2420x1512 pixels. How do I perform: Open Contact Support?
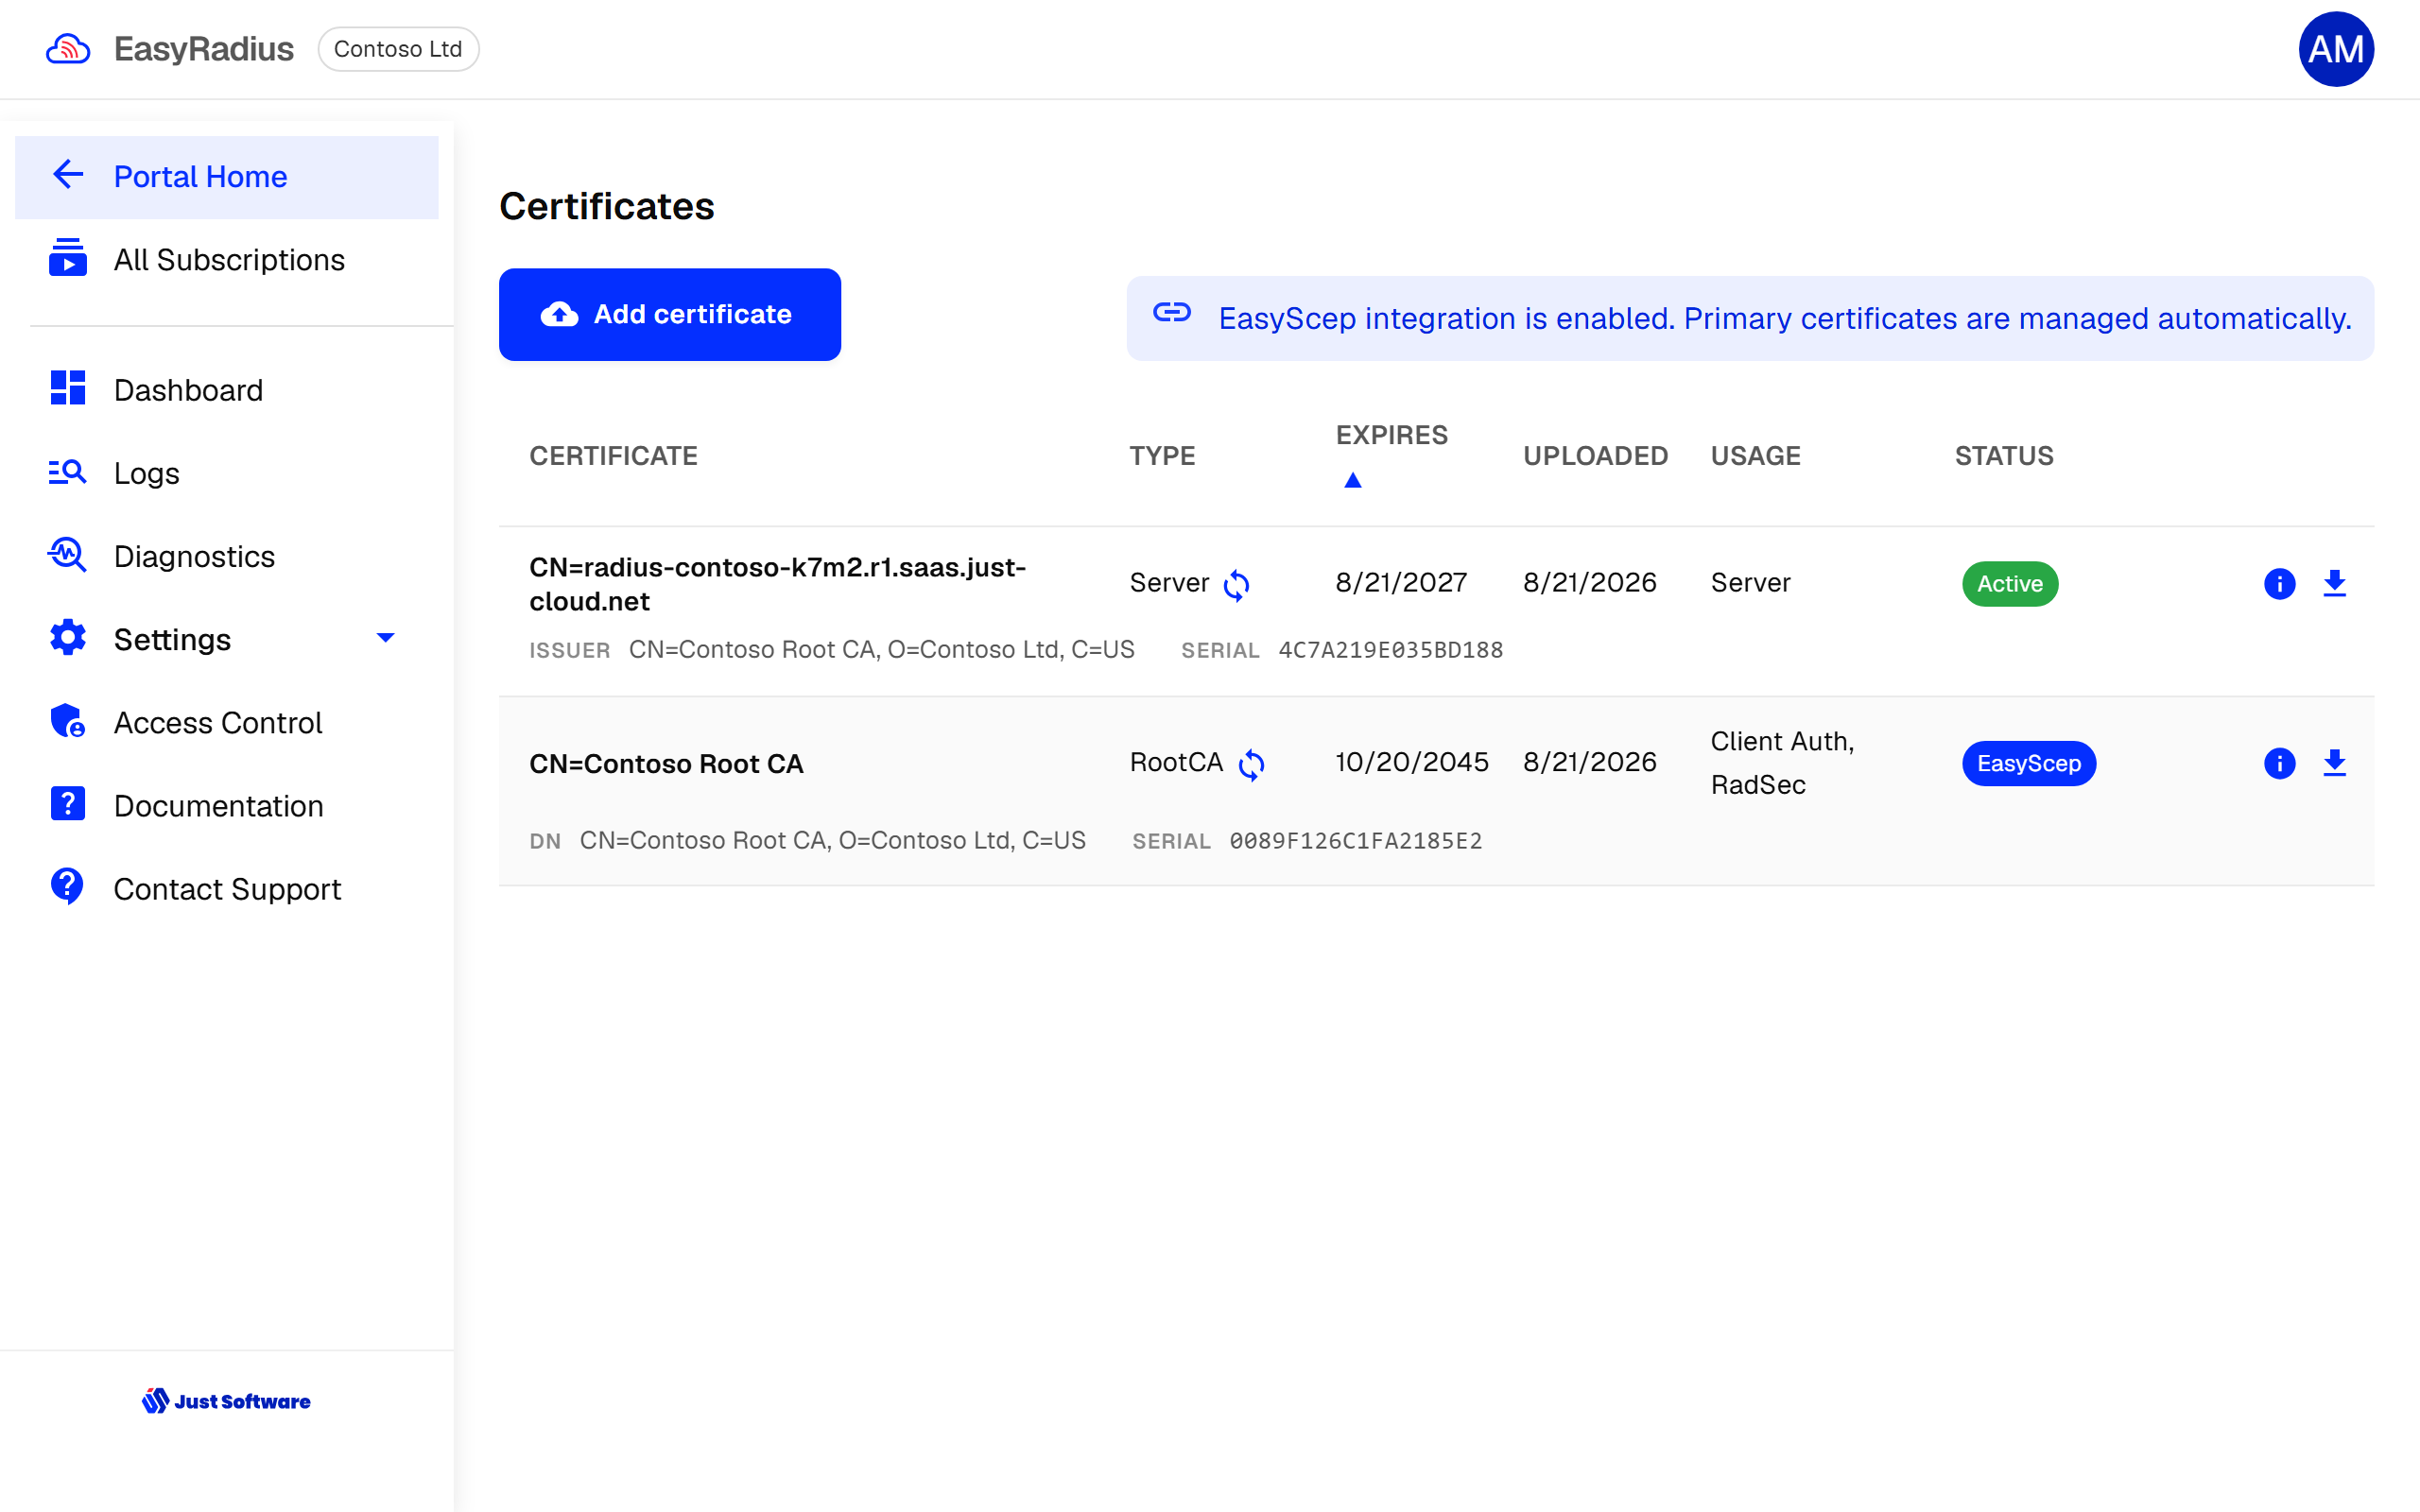click(227, 888)
